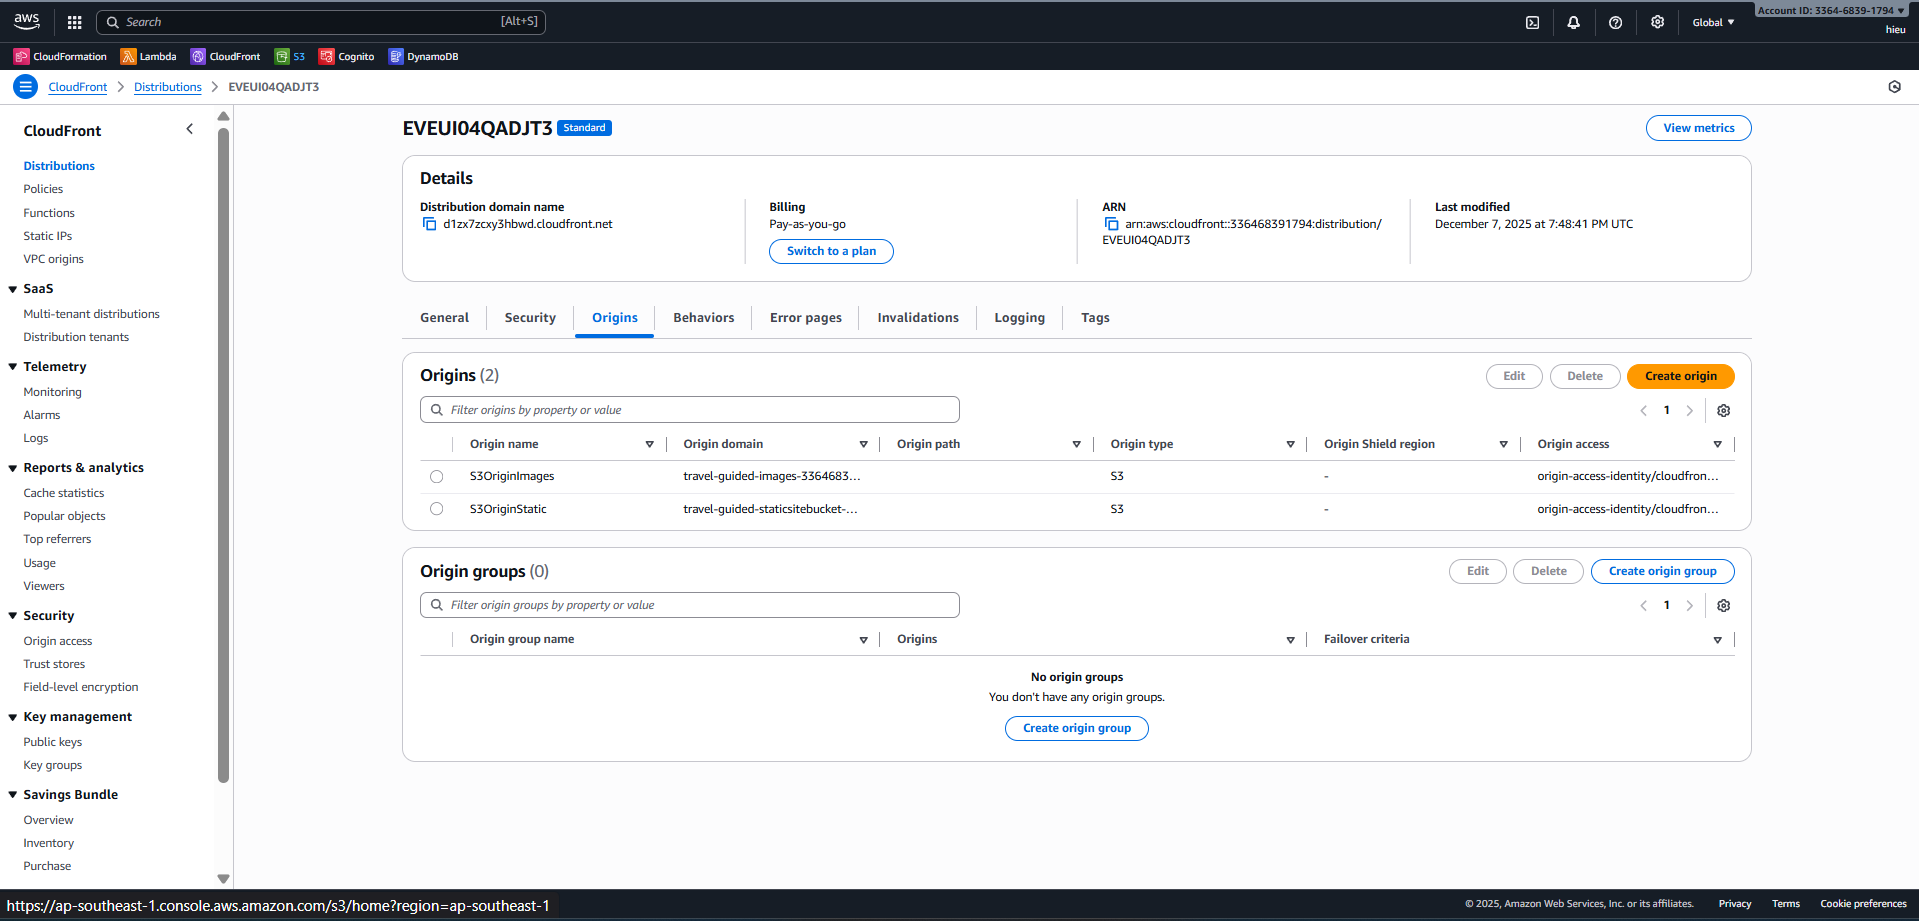Switch to the Behaviors tab
The image size is (1919, 921).
point(703,317)
